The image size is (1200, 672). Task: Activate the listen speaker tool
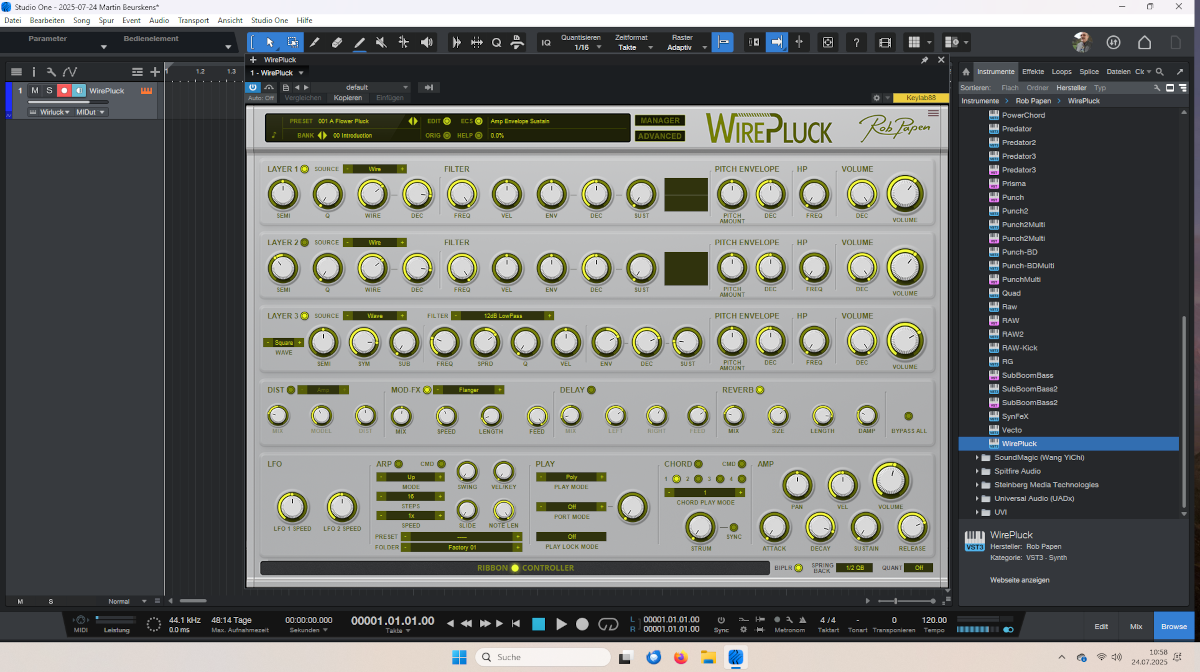pyautogui.click(x=428, y=42)
